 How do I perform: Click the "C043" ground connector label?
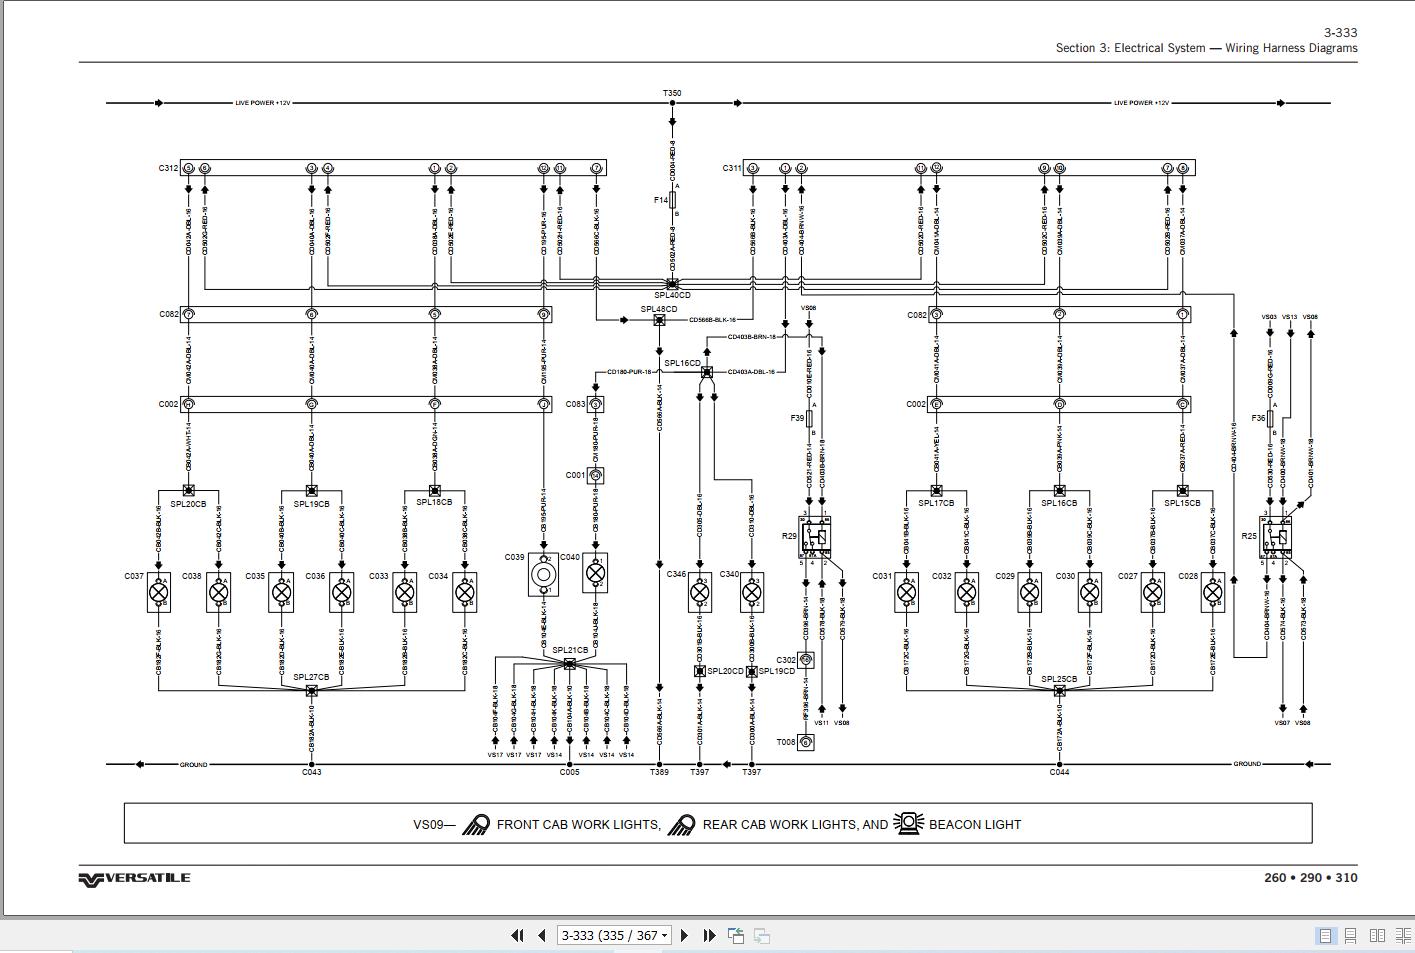point(312,772)
